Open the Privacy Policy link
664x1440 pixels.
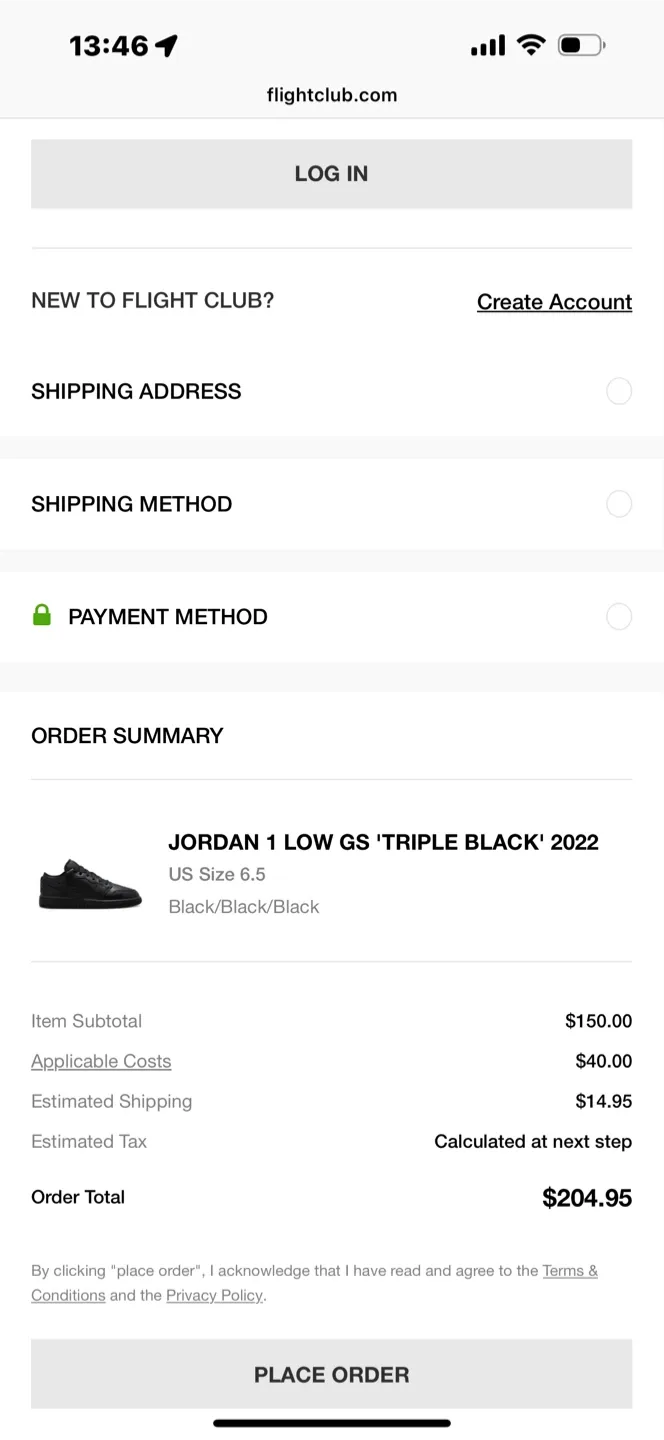[x=214, y=1295]
